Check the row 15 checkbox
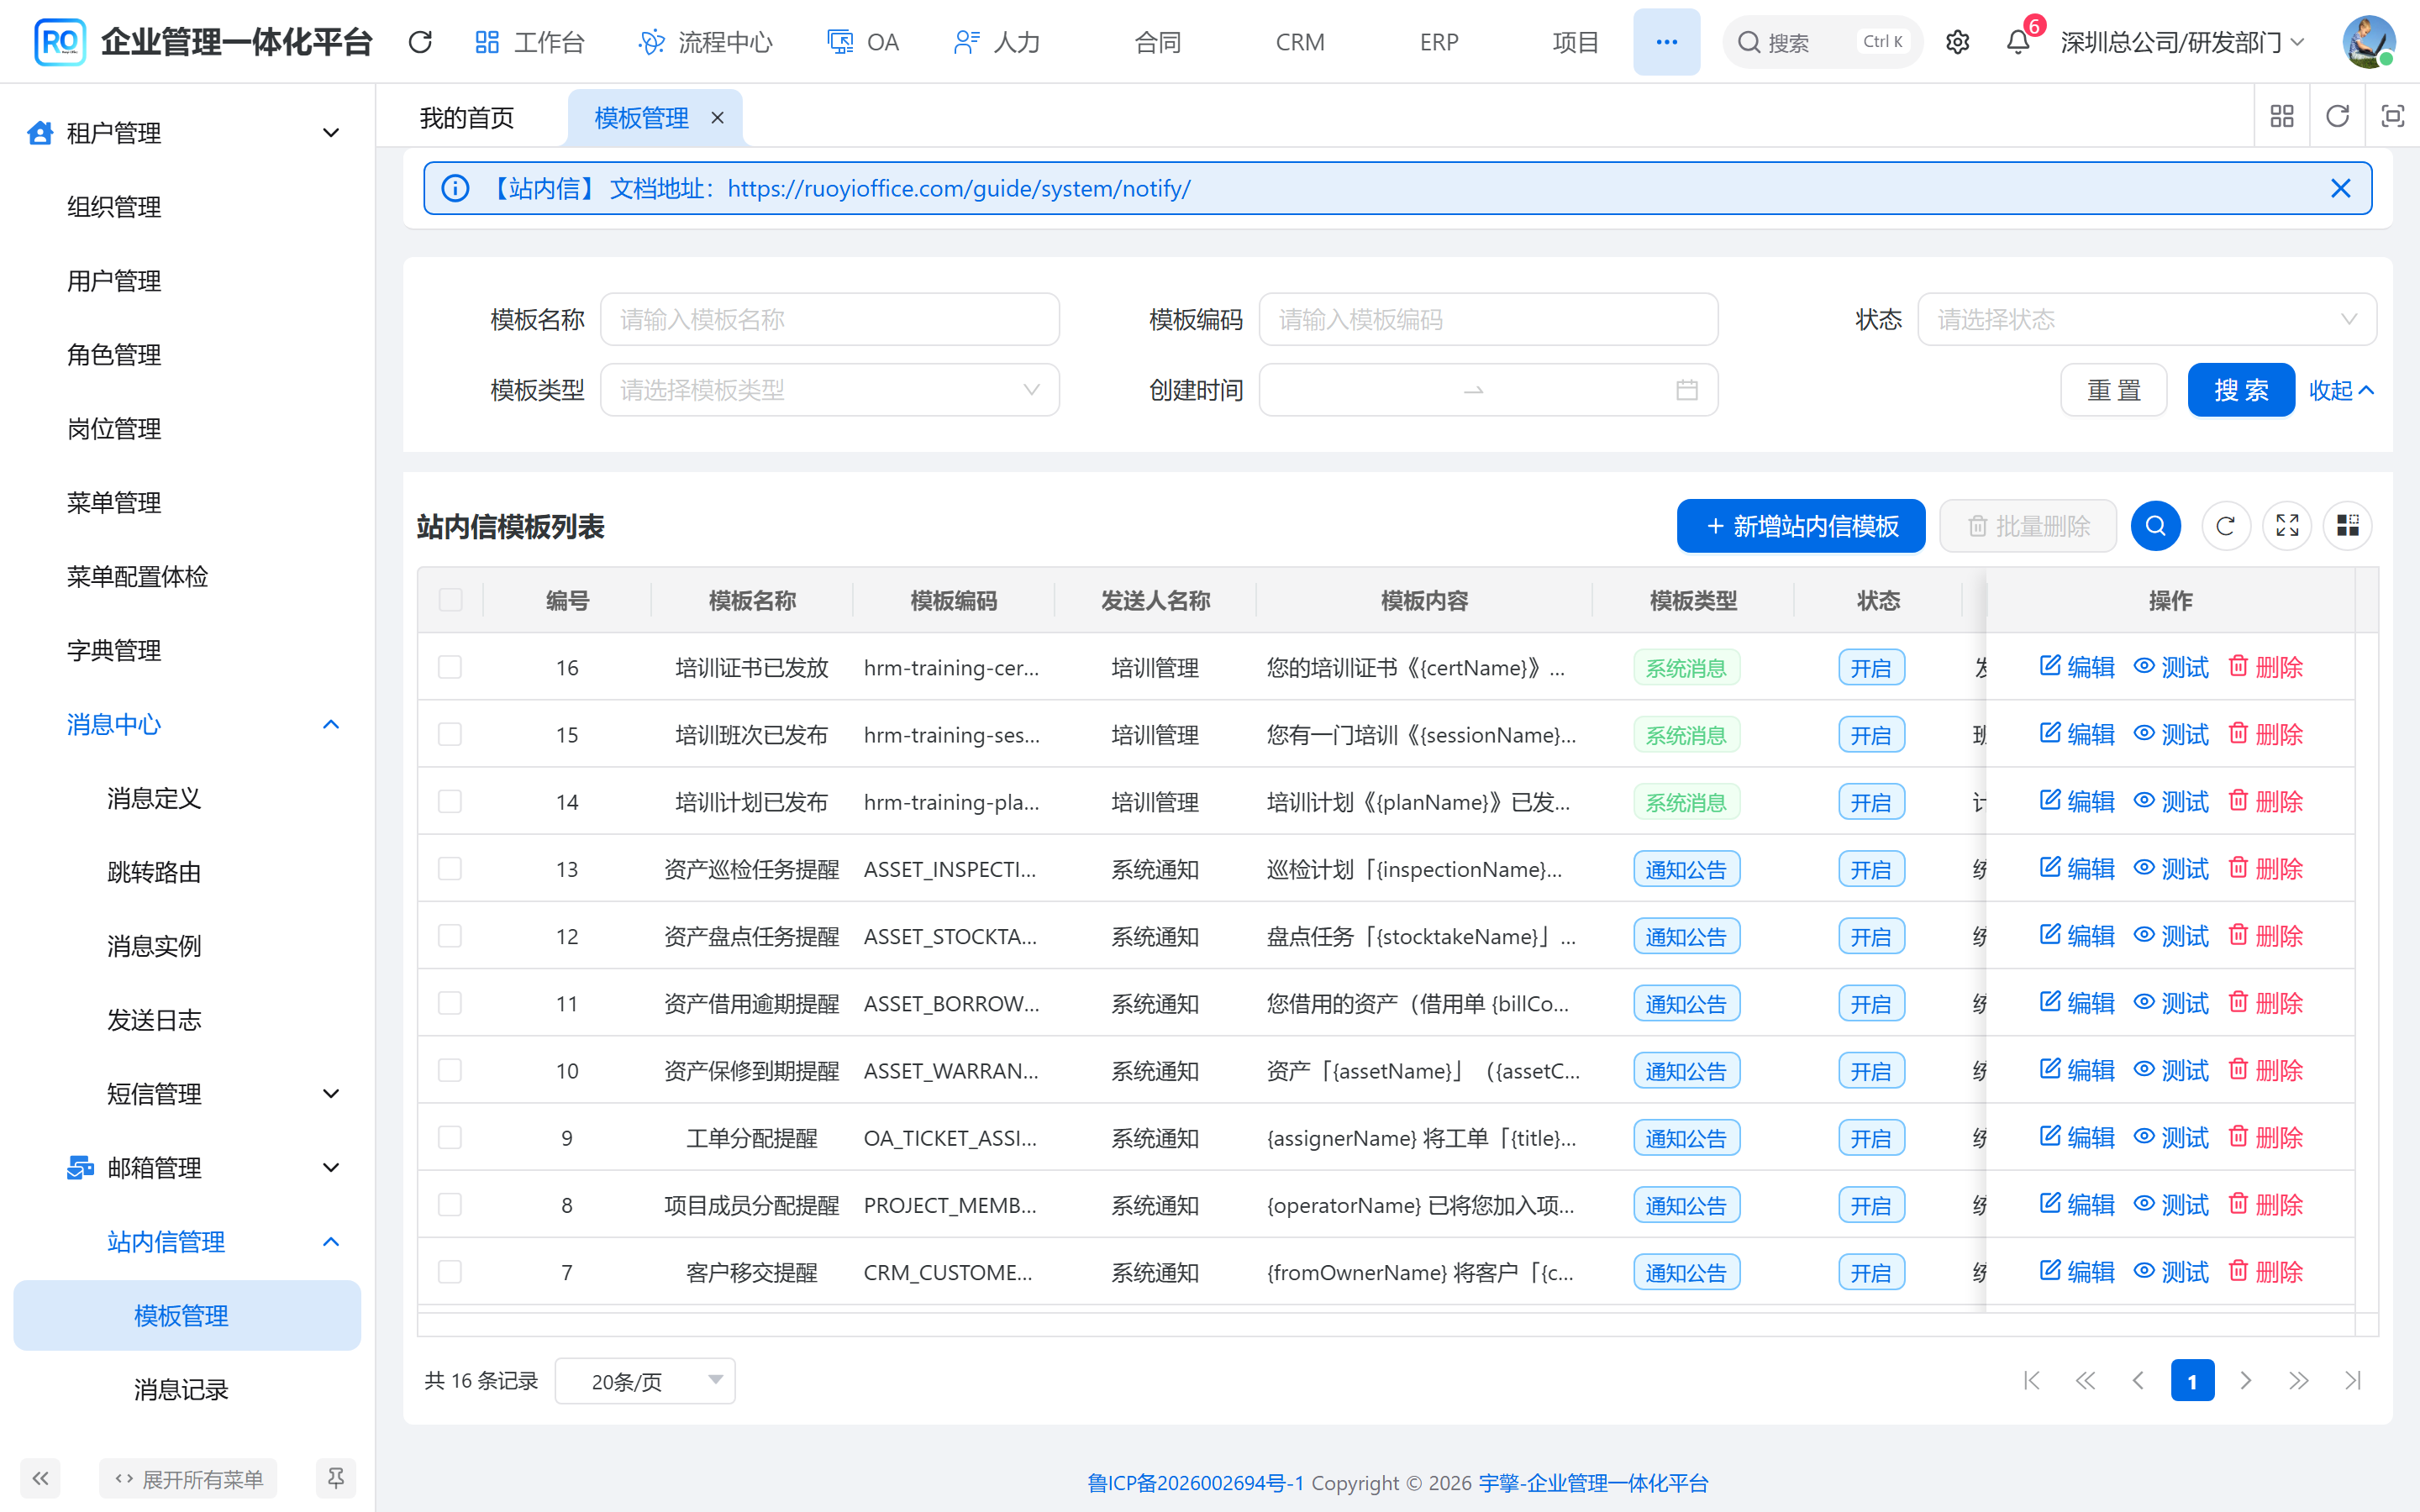2420x1512 pixels. [x=450, y=734]
